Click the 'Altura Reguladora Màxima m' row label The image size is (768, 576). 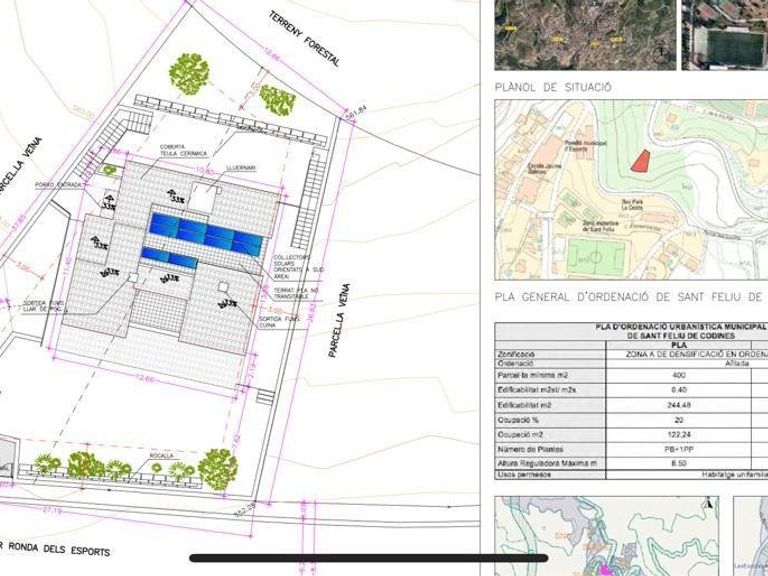point(547,463)
